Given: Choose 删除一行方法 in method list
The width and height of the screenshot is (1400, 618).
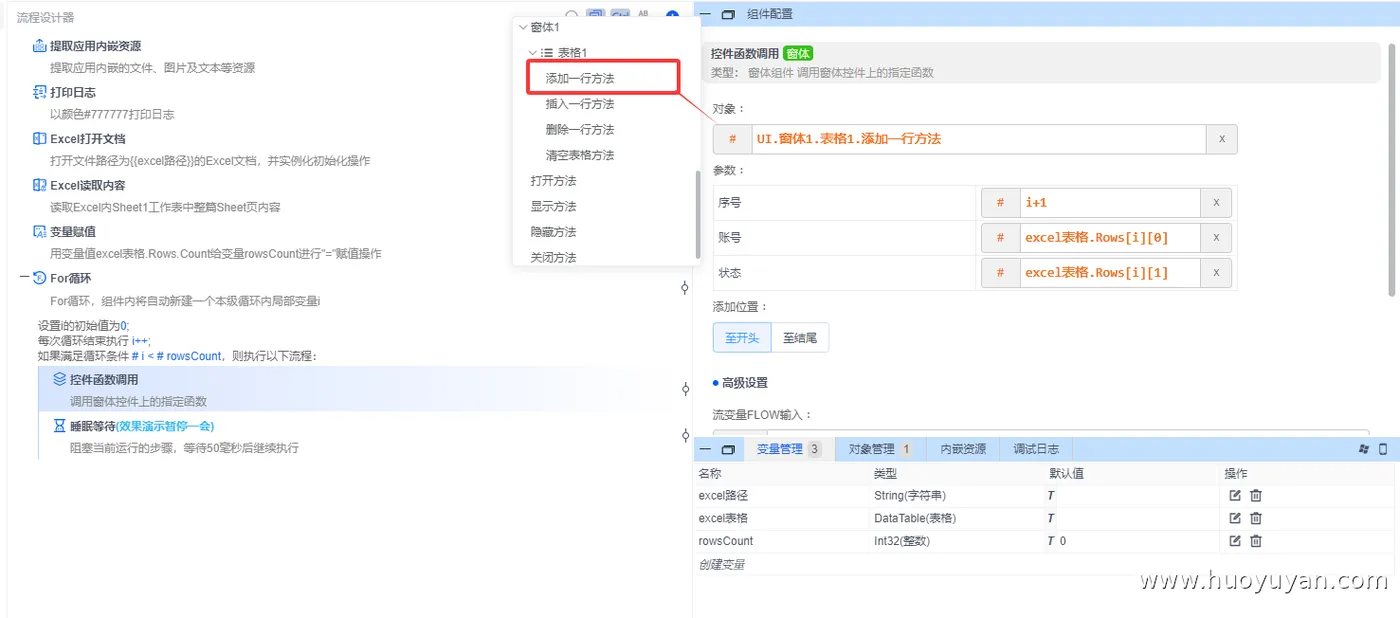Looking at the screenshot, I should point(580,130).
